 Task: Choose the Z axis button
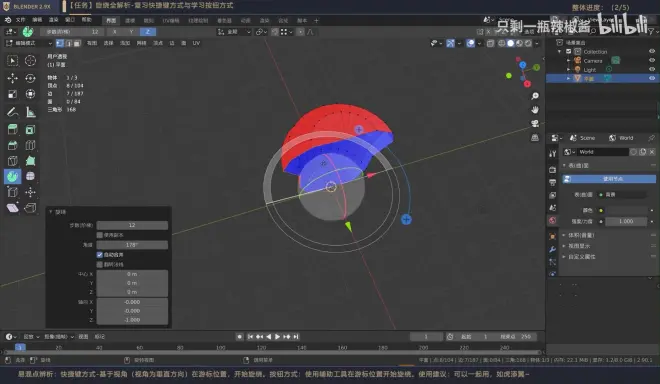[147, 32]
